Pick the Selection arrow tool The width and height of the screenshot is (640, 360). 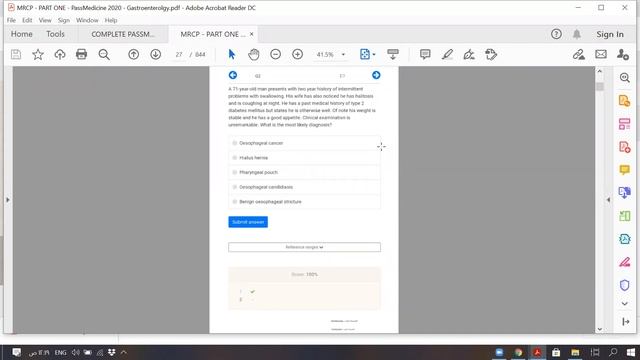(x=231, y=54)
